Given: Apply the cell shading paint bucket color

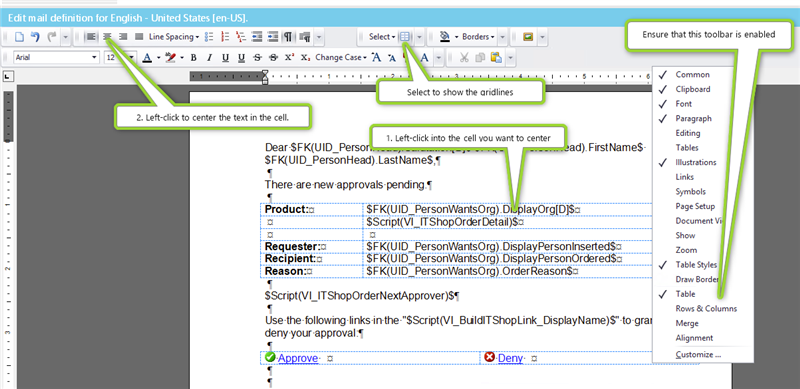Looking at the screenshot, I should click(444, 37).
